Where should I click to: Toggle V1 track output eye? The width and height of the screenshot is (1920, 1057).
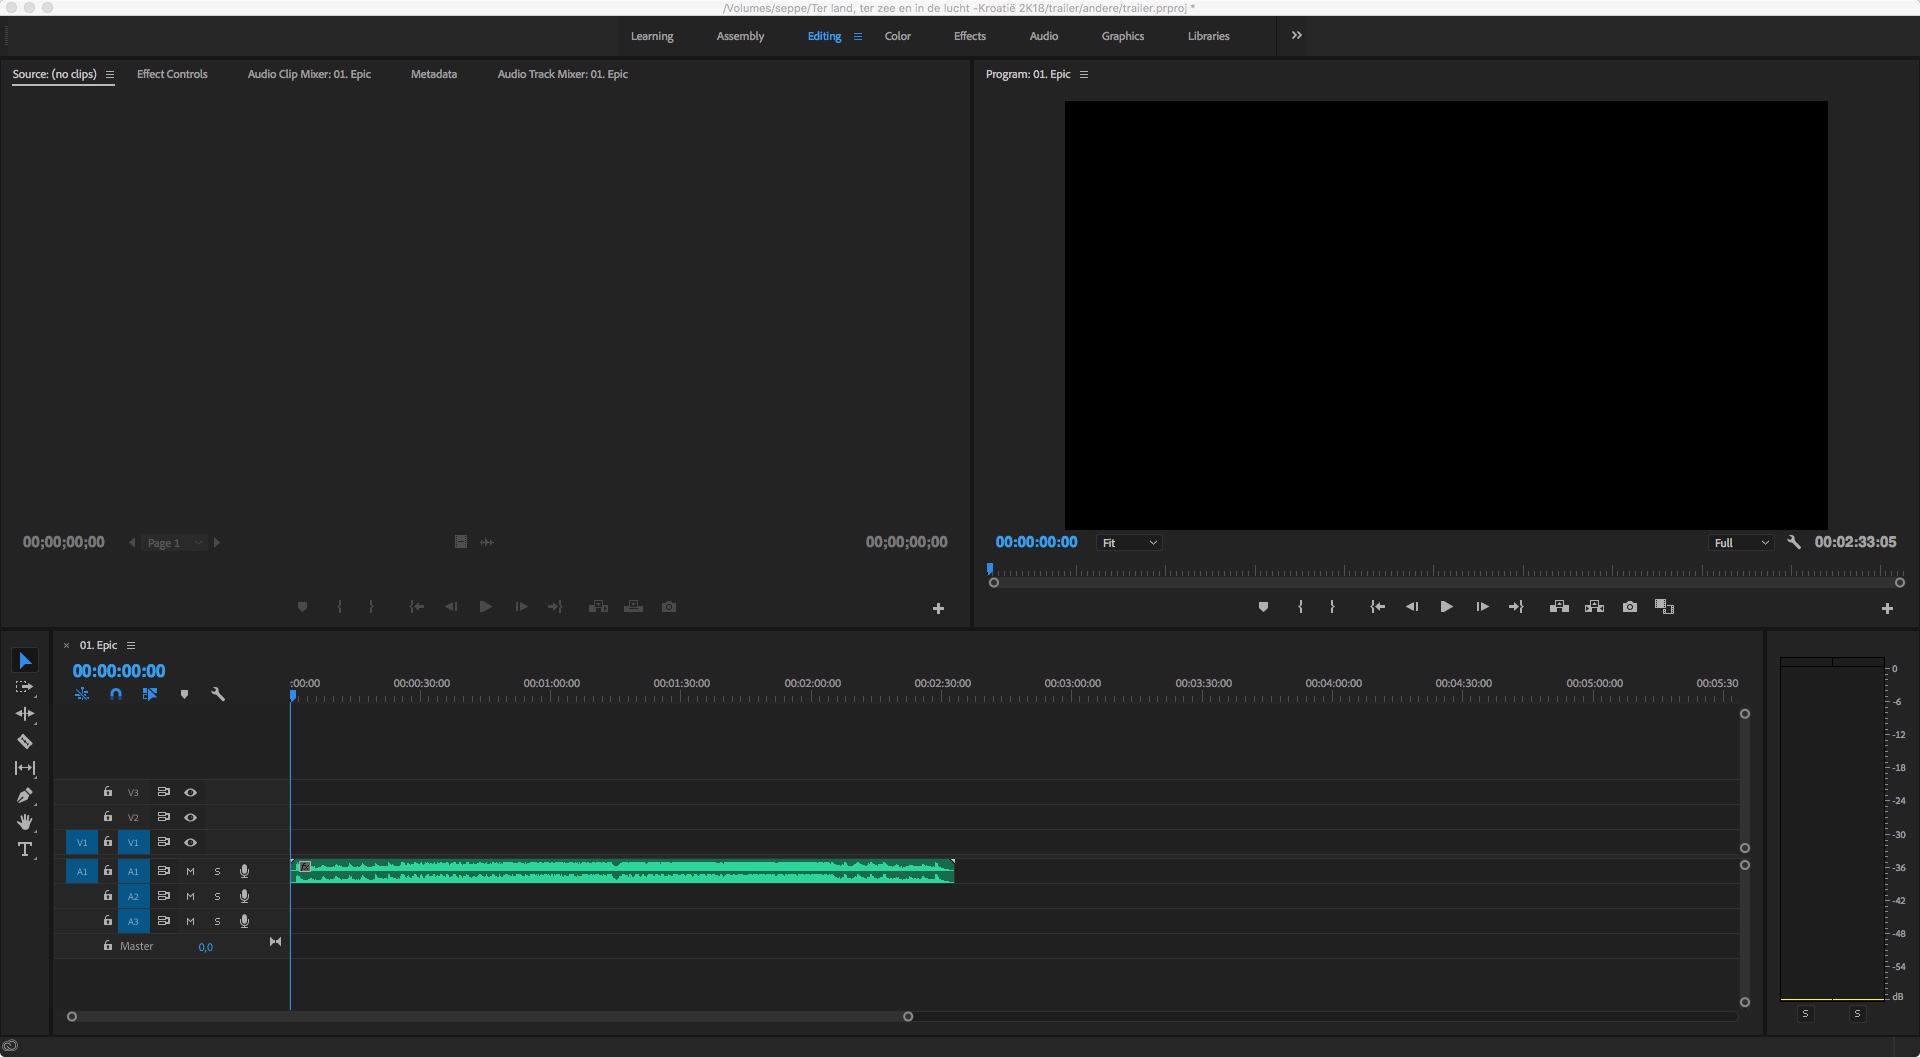[190, 842]
